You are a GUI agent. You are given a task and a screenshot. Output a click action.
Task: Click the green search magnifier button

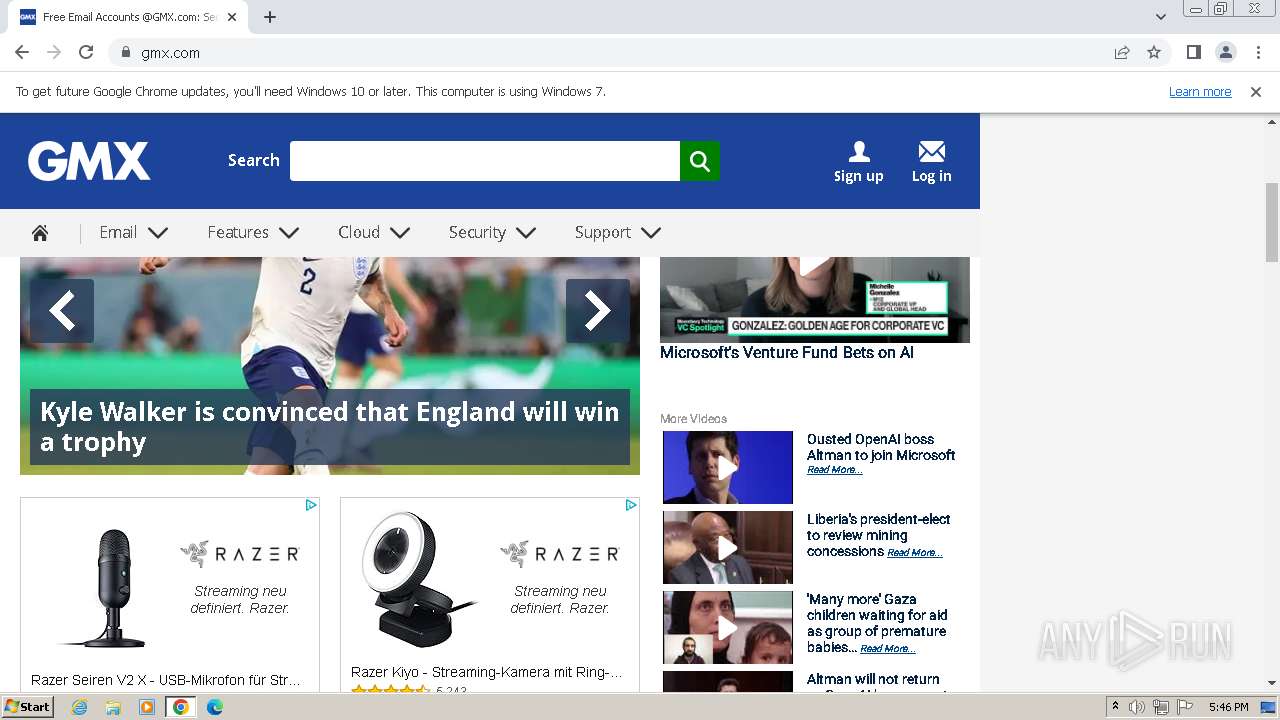(x=700, y=161)
